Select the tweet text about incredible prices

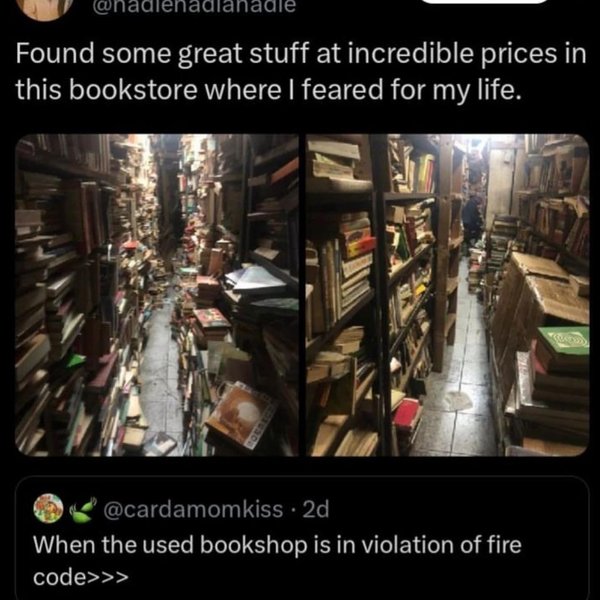(x=301, y=71)
